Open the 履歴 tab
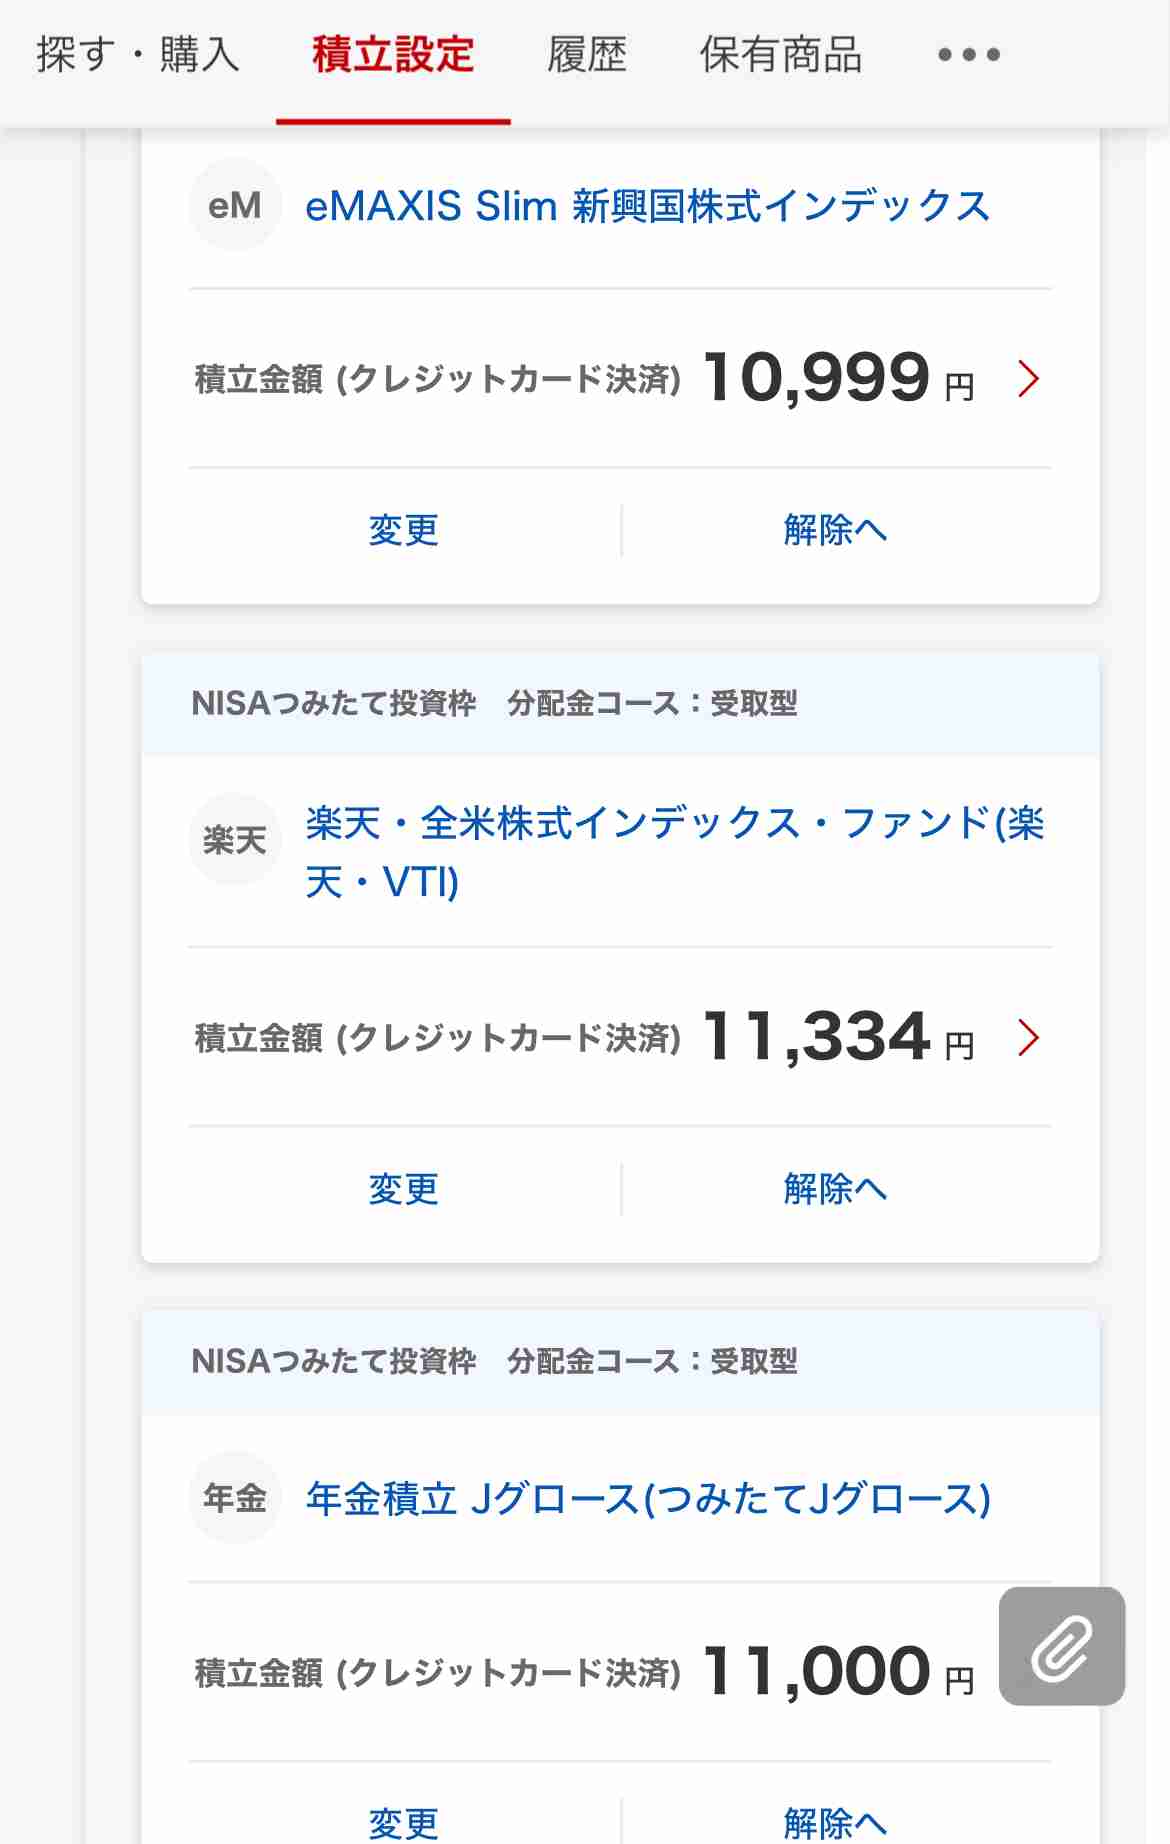This screenshot has height=1844, width=1170. [587, 55]
